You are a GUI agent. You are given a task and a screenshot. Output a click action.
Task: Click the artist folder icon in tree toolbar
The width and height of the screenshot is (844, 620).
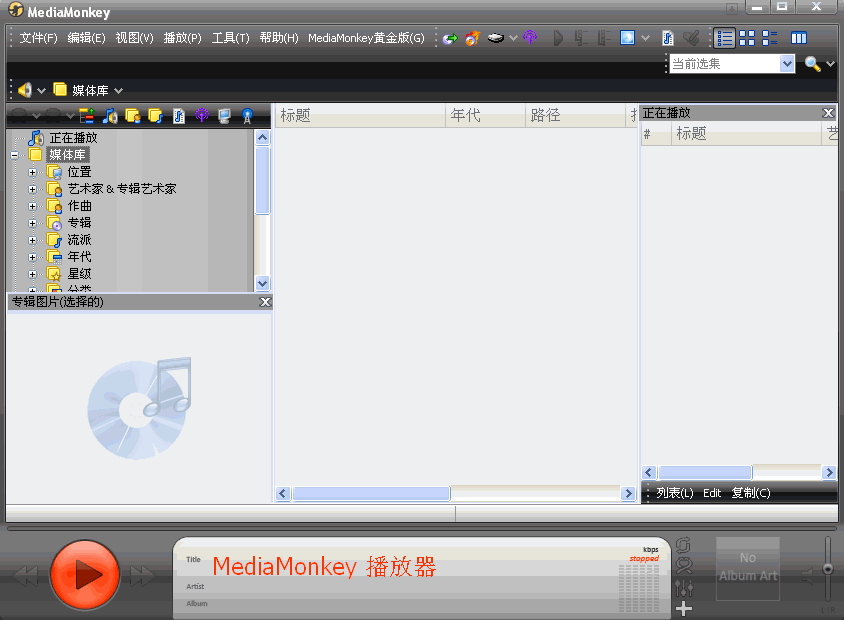[x=132, y=116]
